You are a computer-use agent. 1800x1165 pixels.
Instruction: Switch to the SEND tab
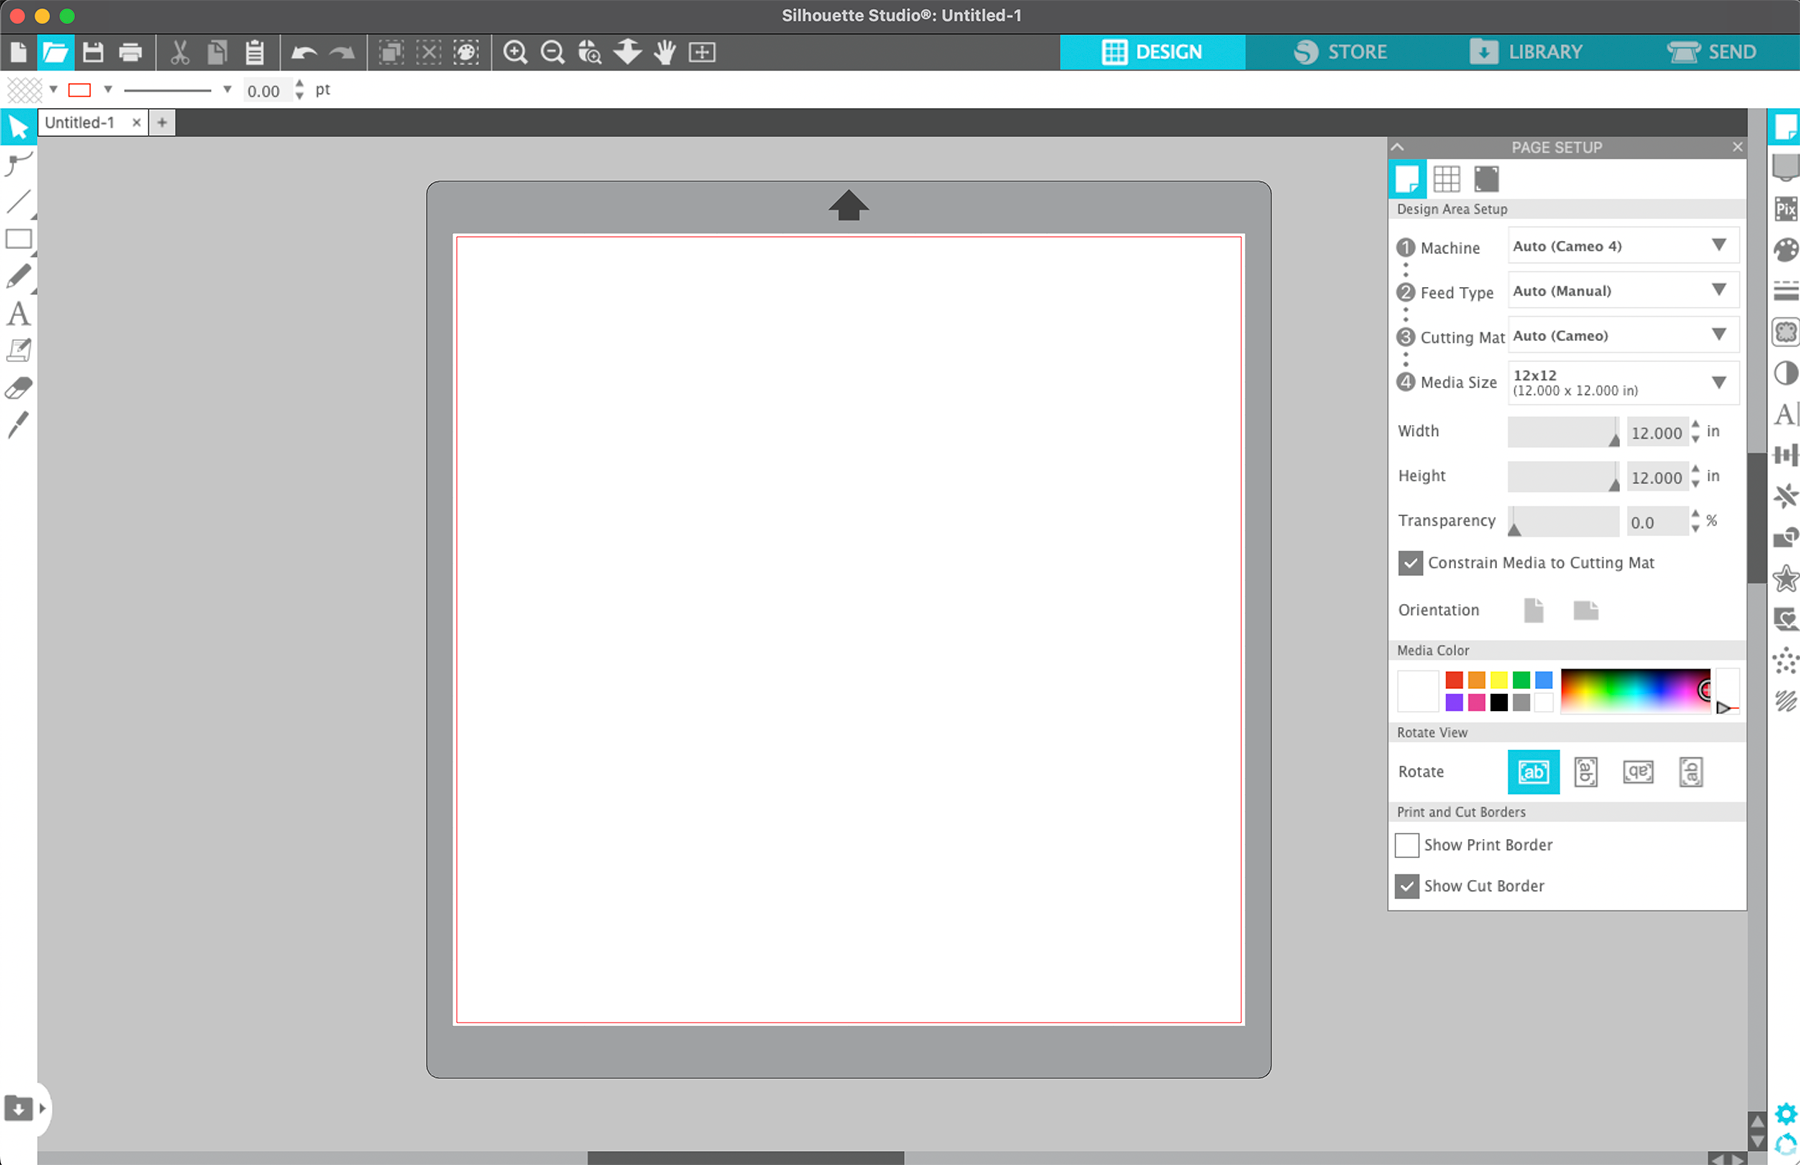pyautogui.click(x=1712, y=51)
